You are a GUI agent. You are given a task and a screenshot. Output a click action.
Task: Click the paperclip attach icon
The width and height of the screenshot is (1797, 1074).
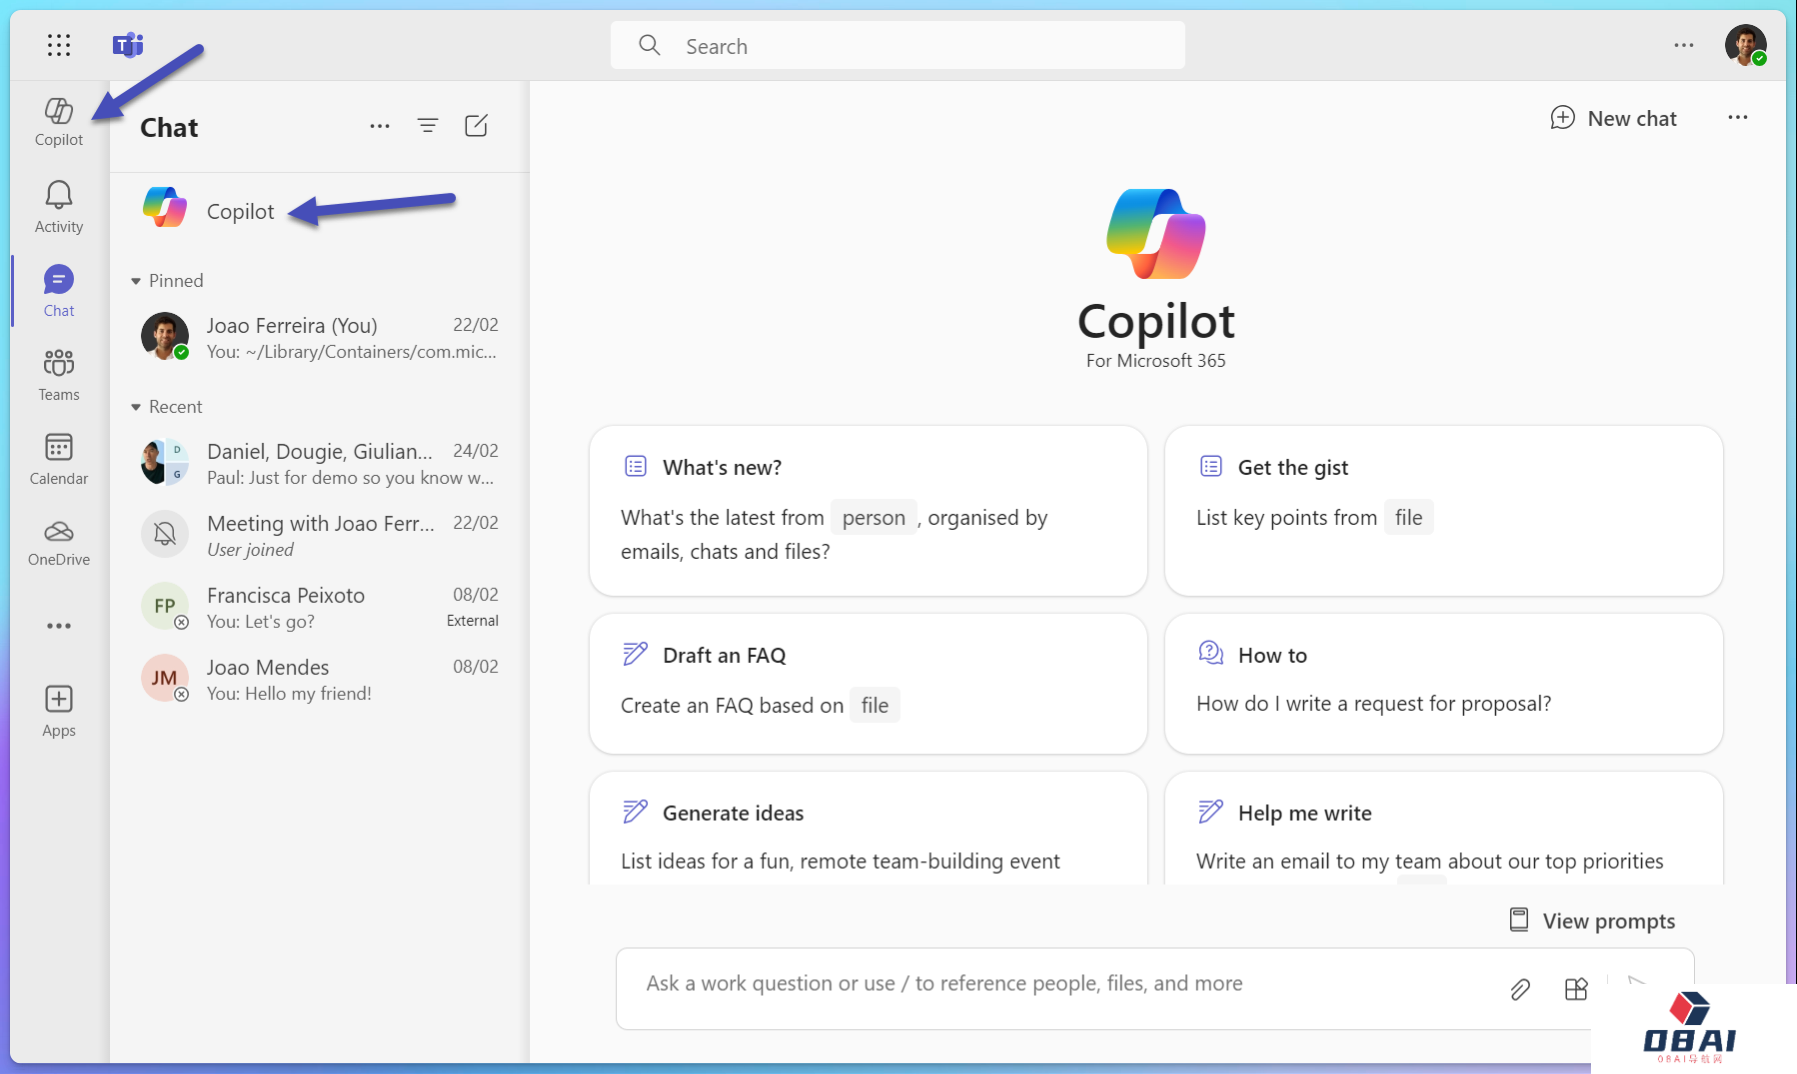point(1520,989)
